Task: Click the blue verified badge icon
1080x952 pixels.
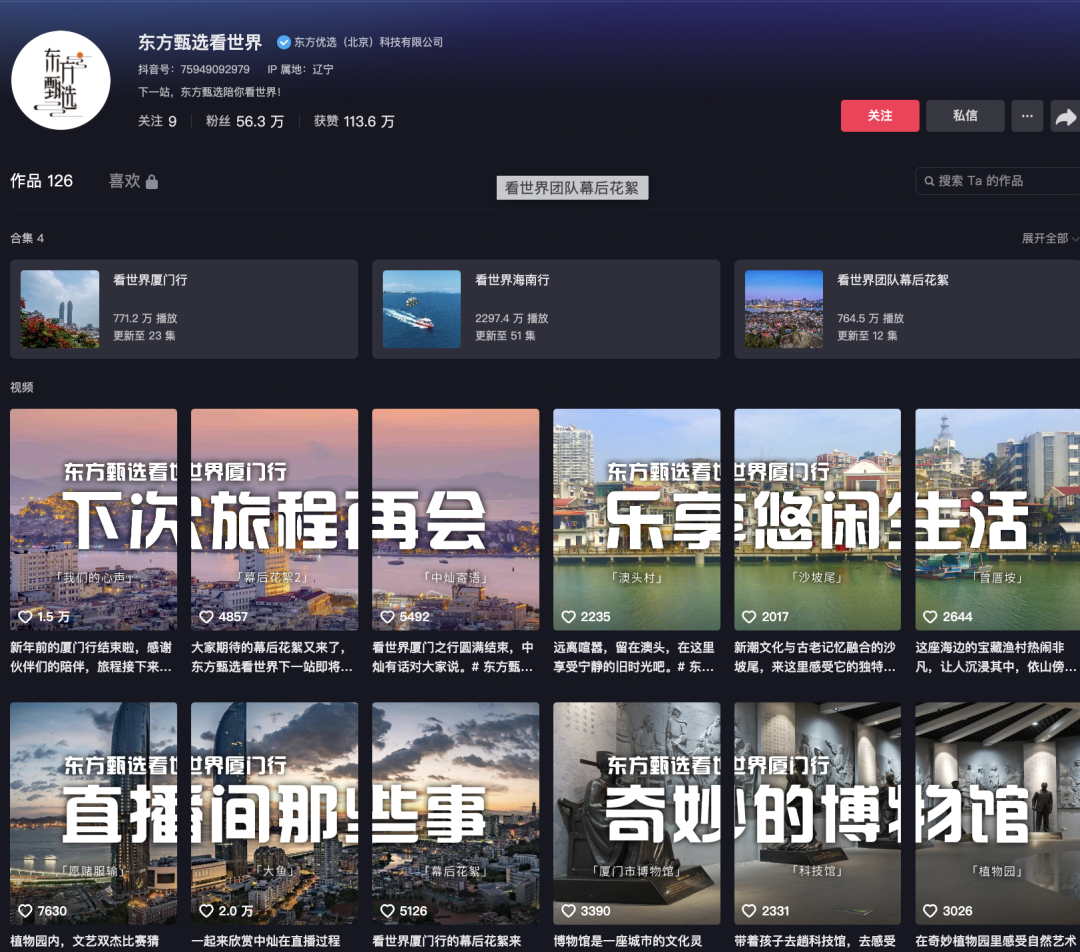Action: pos(283,42)
